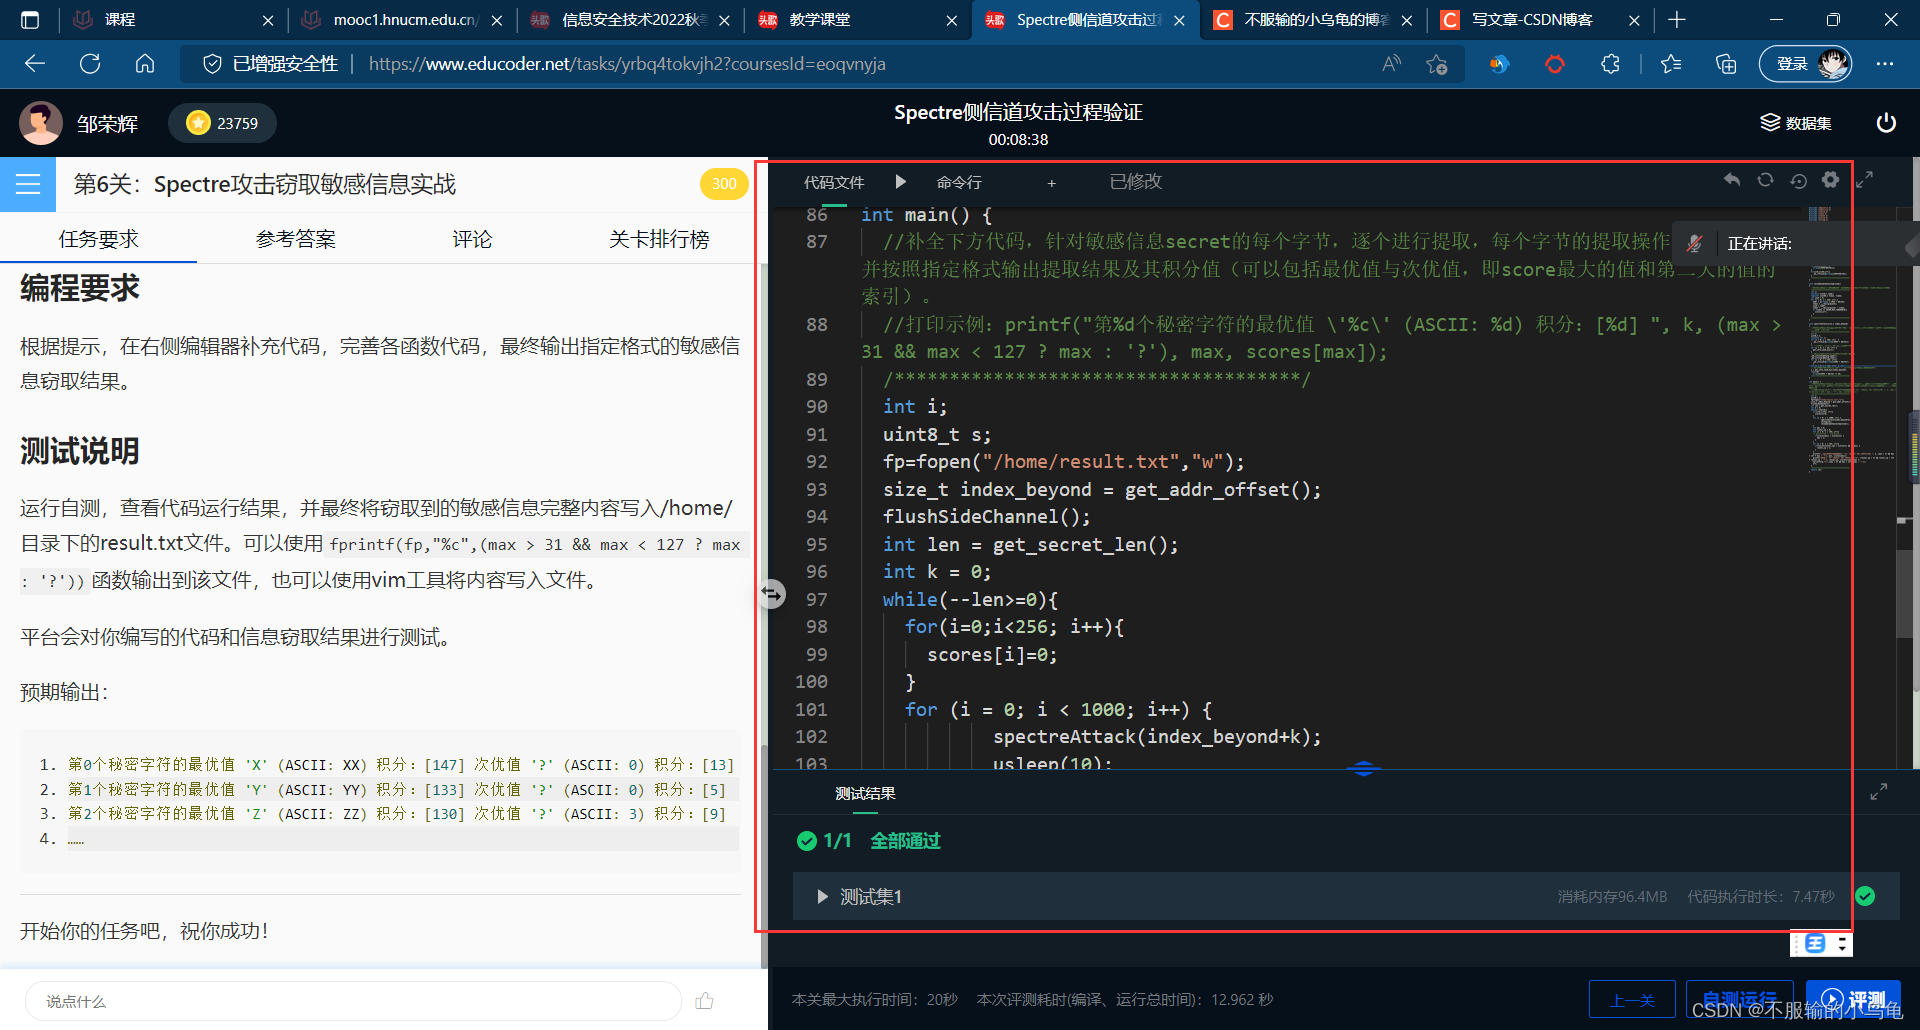Click the 23759 gold coin badge
1920x1030 pixels.
223,123
